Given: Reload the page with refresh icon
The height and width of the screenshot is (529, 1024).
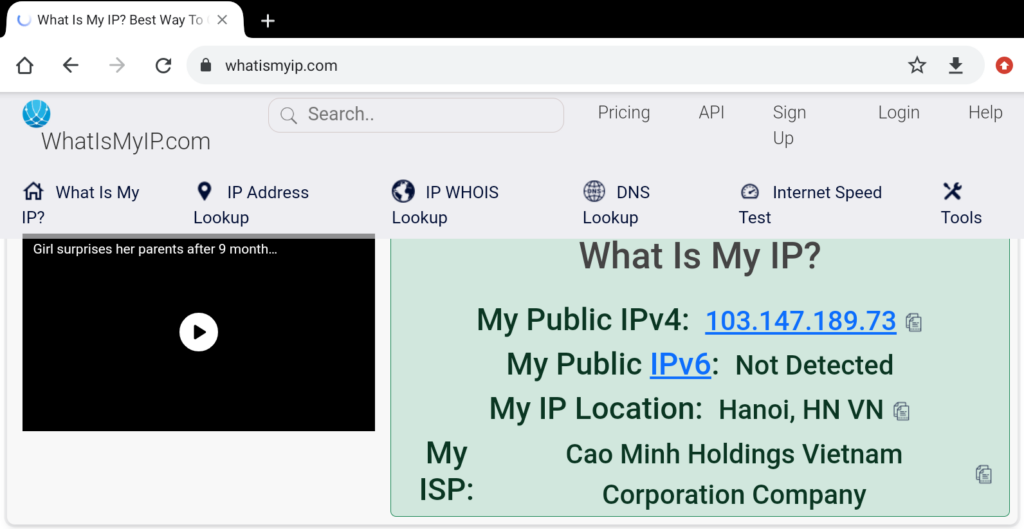Looking at the screenshot, I should [163, 65].
